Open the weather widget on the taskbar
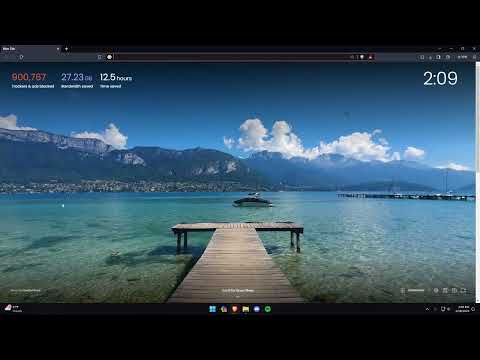Image resolution: width=480 pixels, height=360 pixels. (13, 309)
